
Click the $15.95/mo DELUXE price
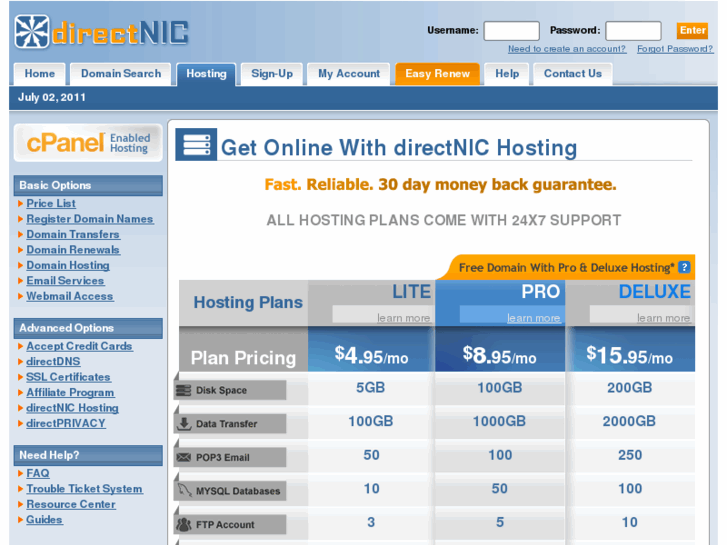629,356
